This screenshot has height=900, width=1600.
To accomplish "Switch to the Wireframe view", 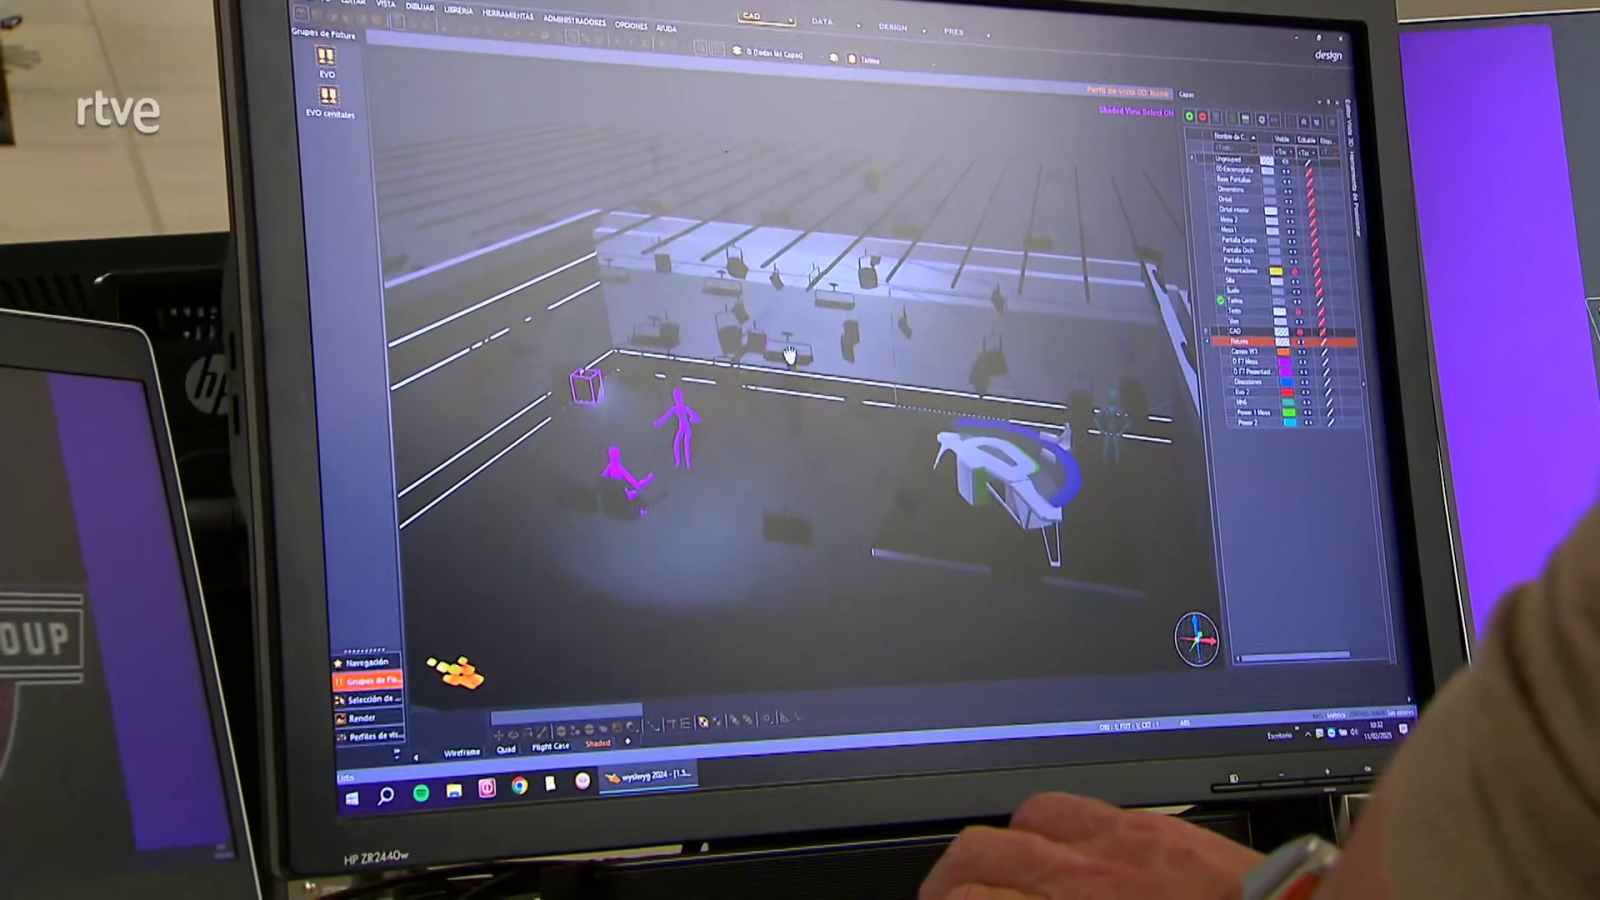I will pyautogui.click(x=460, y=752).
